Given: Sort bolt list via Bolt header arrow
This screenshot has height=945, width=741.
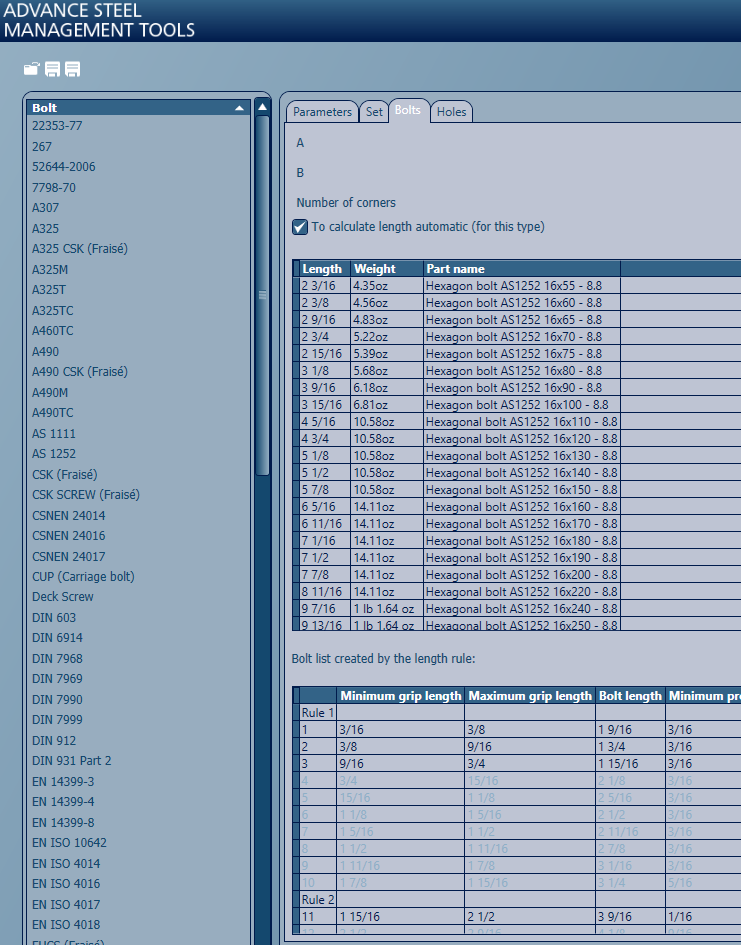Looking at the screenshot, I should coord(239,108).
